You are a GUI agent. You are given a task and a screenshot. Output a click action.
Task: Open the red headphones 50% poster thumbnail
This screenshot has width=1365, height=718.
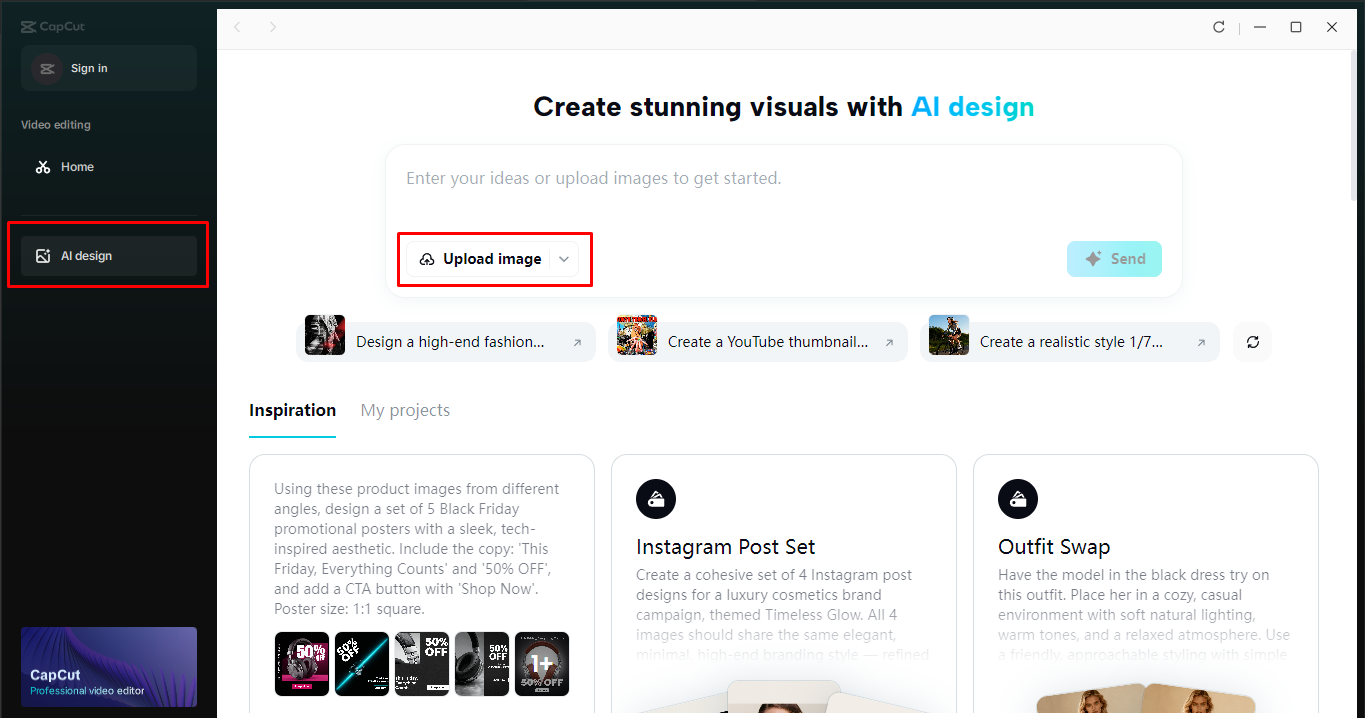pyautogui.click(x=302, y=664)
